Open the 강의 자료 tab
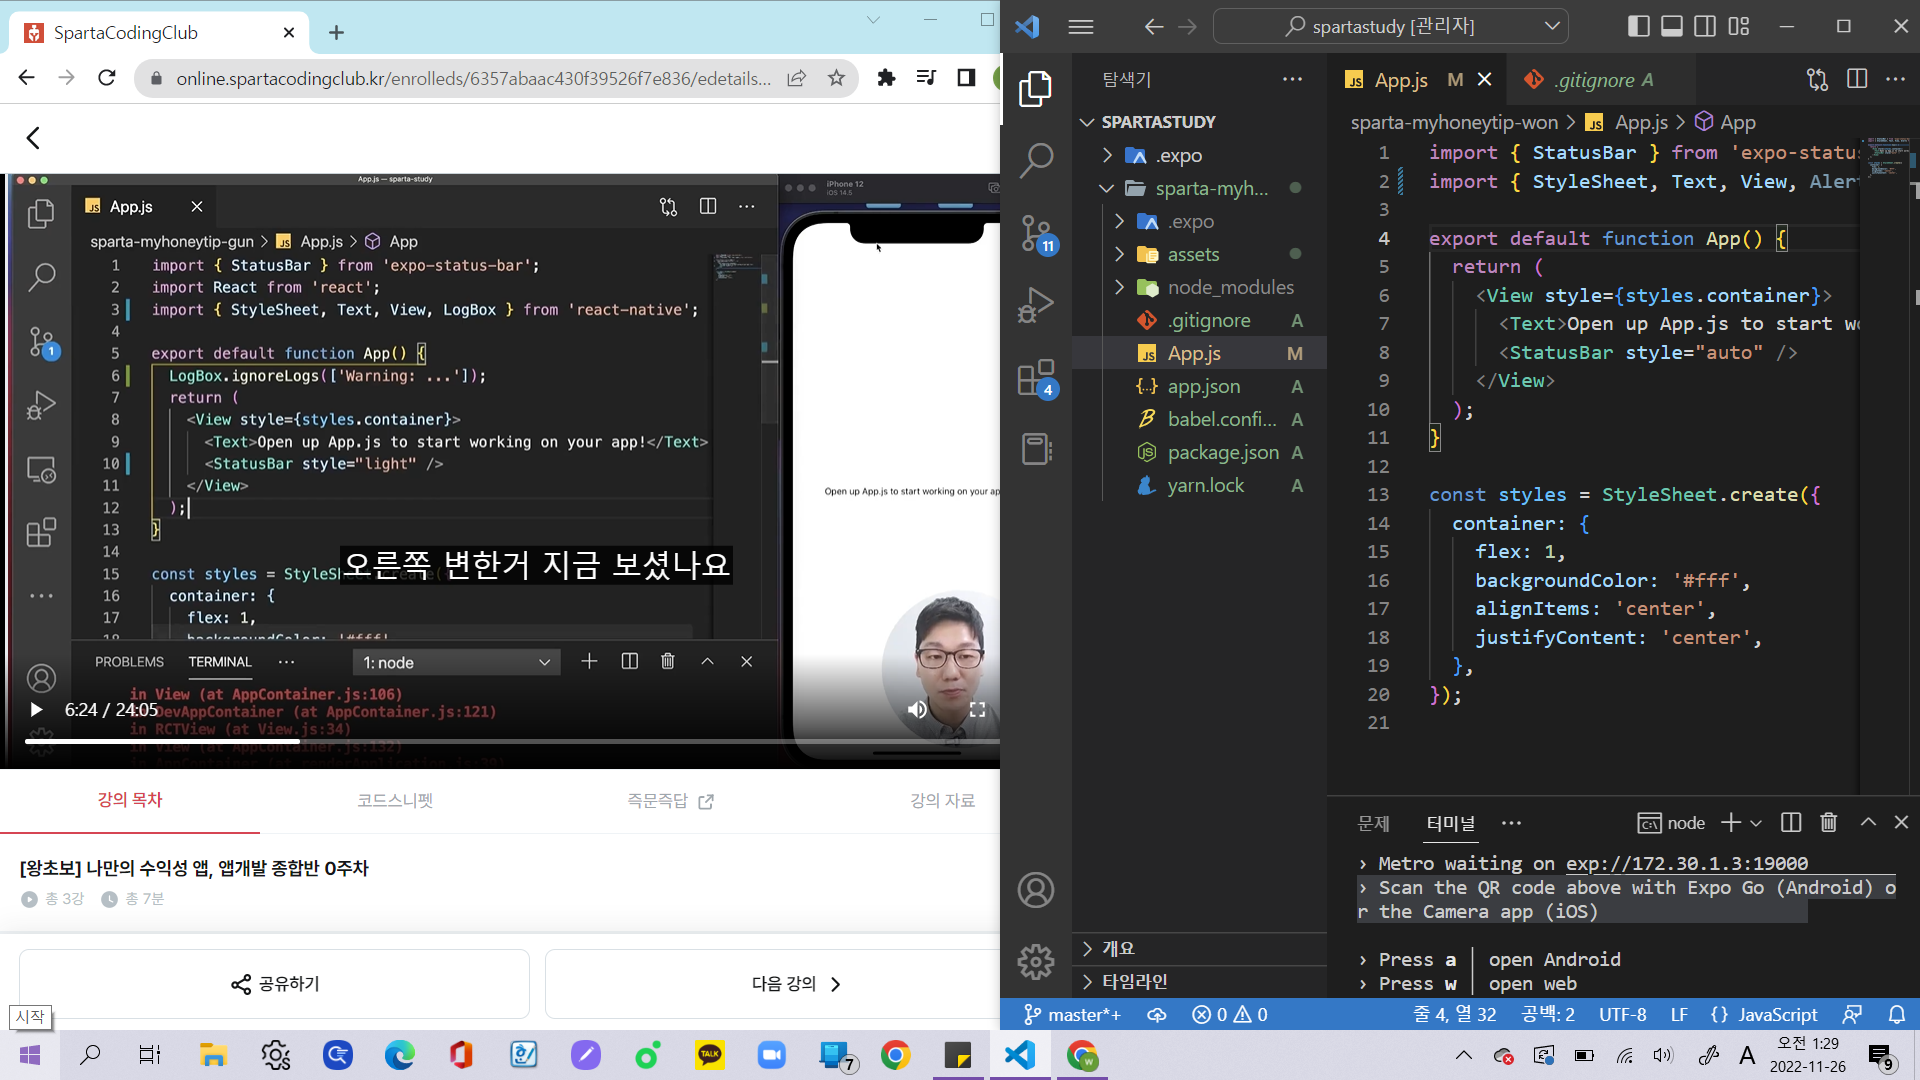This screenshot has height=1080, width=1920. coord(942,800)
